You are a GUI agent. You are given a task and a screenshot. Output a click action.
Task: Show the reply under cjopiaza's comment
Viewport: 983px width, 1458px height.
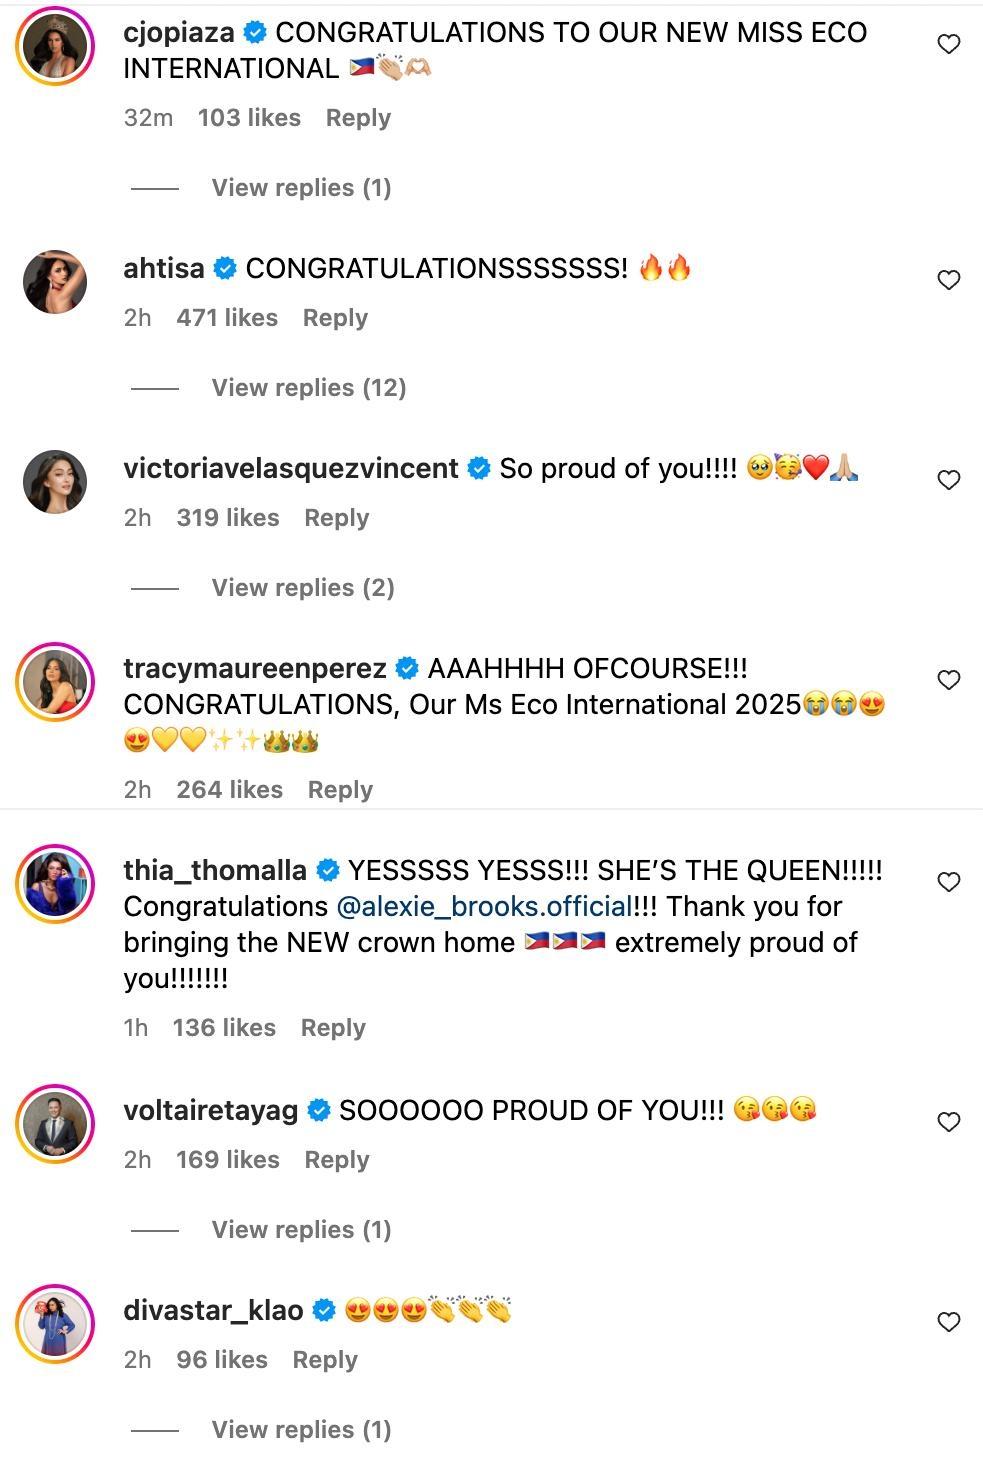click(300, 188)
